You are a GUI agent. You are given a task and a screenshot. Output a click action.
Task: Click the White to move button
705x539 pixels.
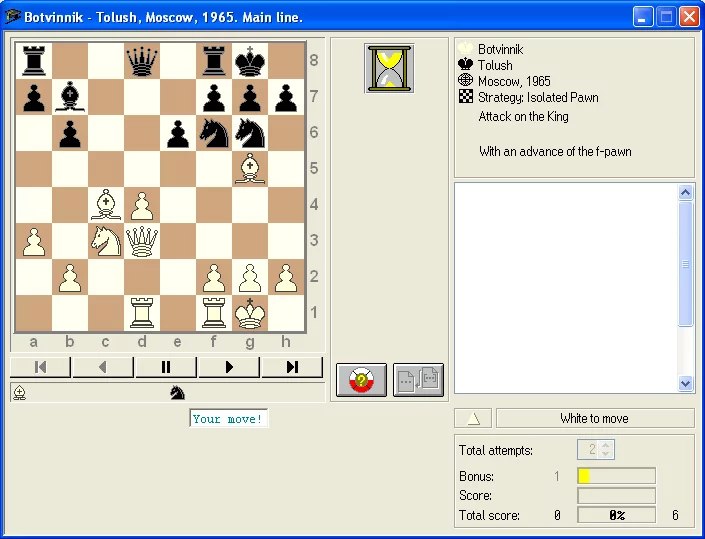coord(595,419)
